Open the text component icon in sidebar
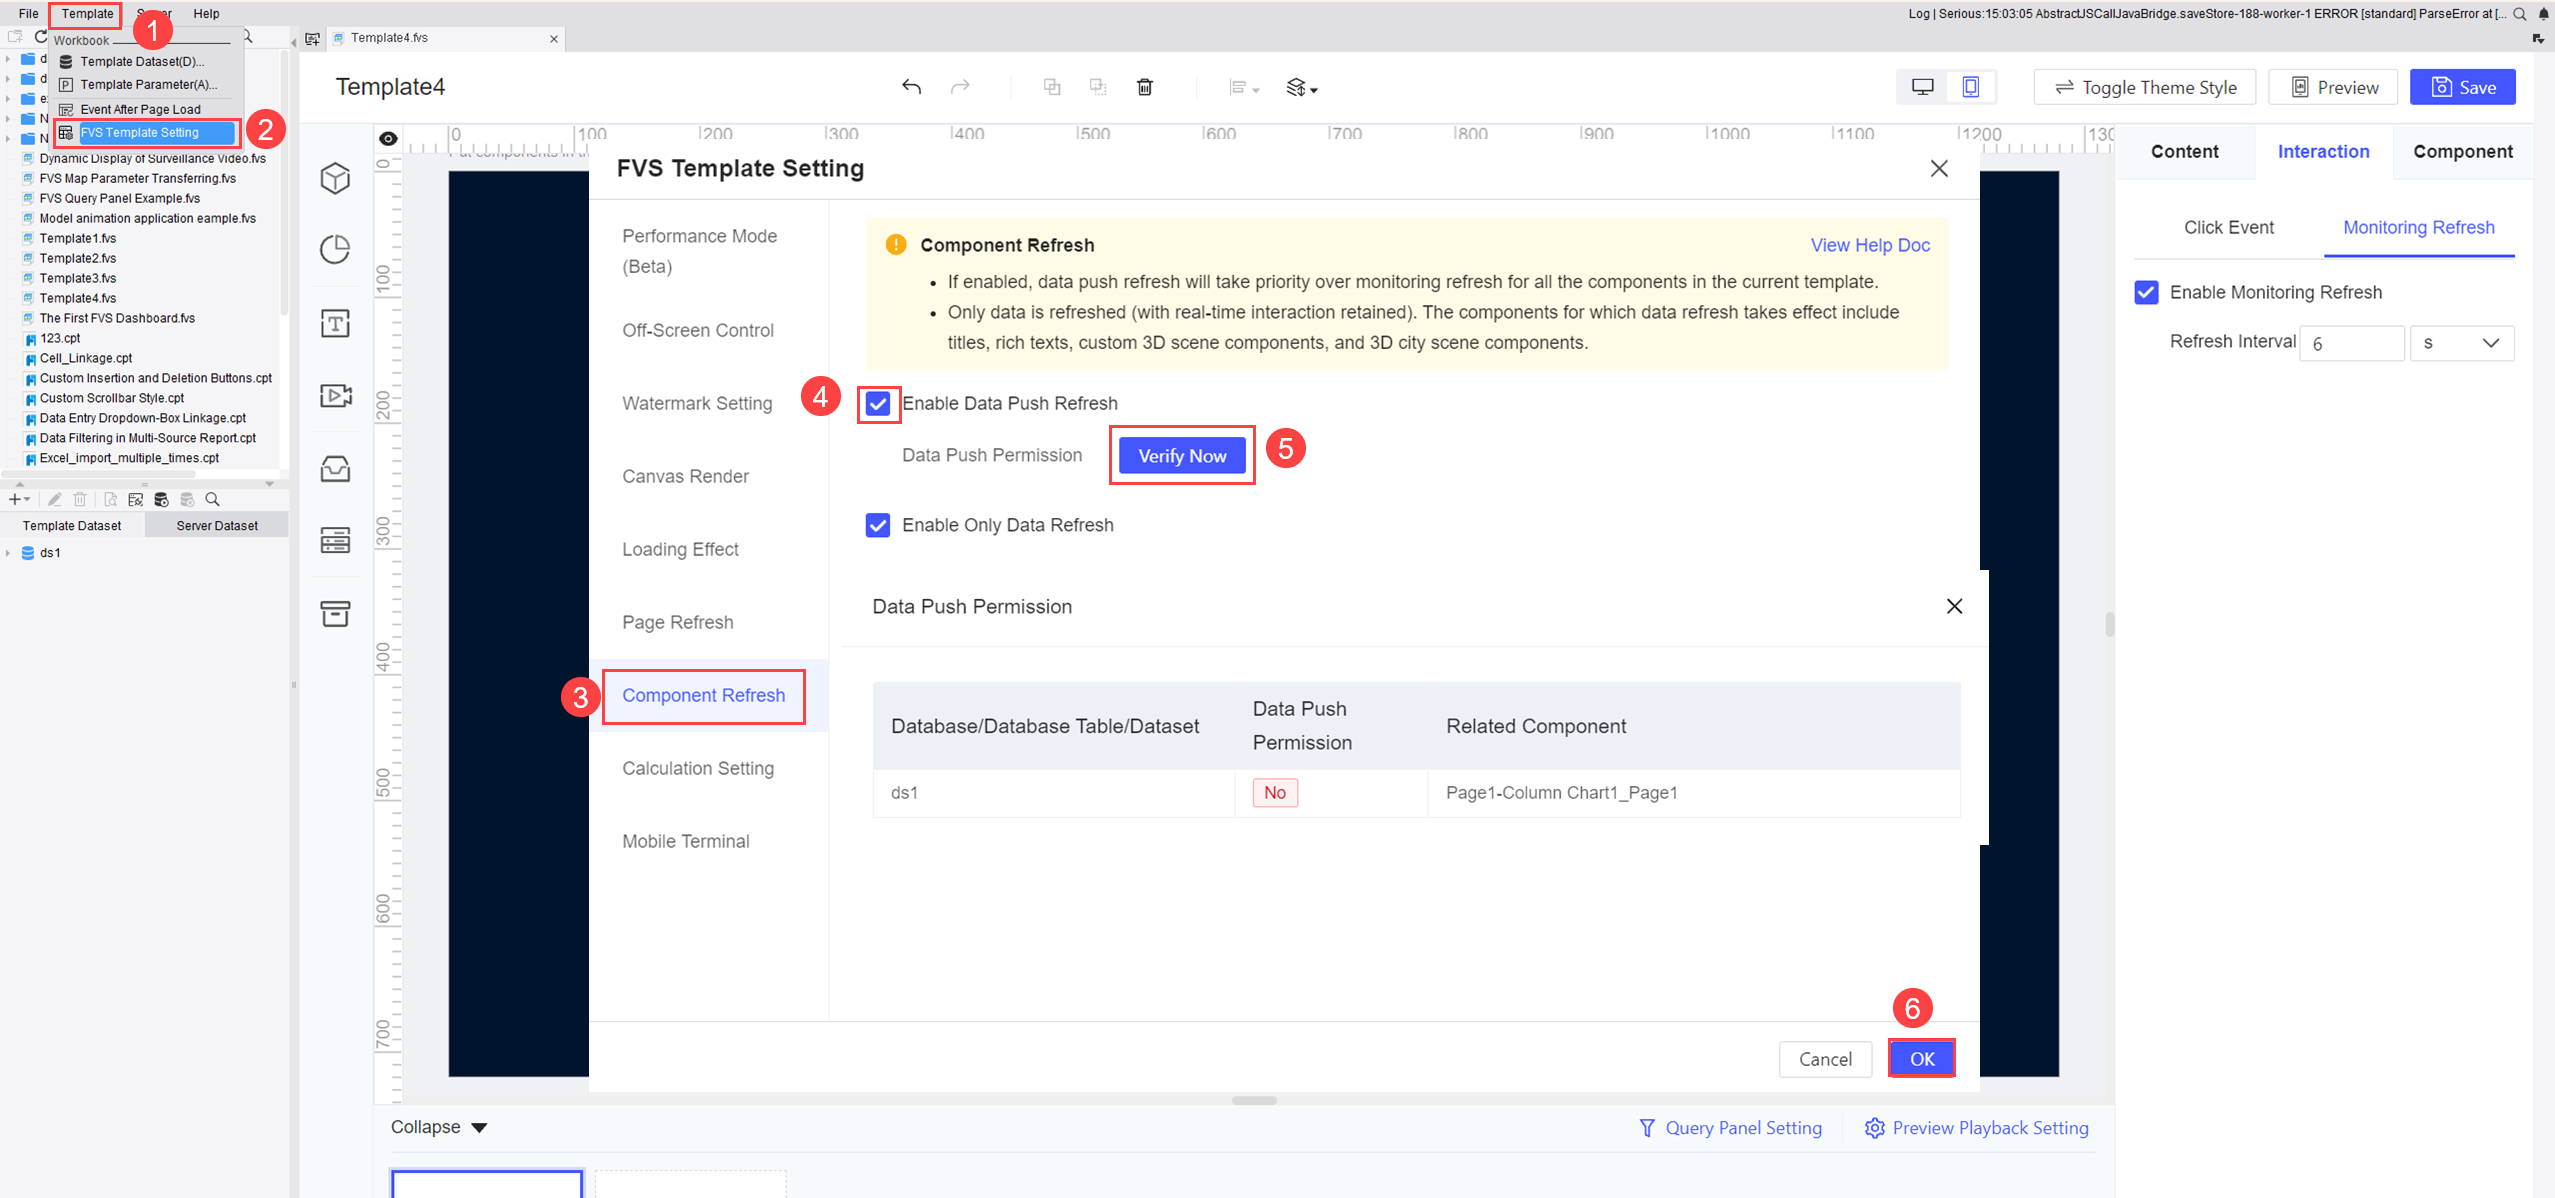2555x1198 pixels. pos(334,323)
